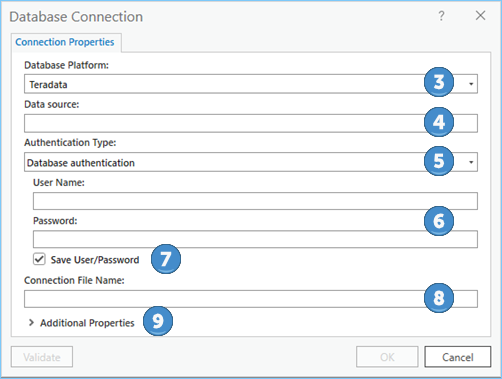502x379 pixels.
Task: Click the Password label text
Action: (x=55, y=221)
